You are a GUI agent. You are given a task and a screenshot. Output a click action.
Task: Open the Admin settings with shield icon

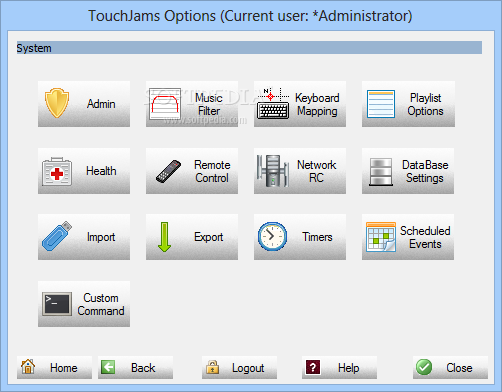pos(84,104)
